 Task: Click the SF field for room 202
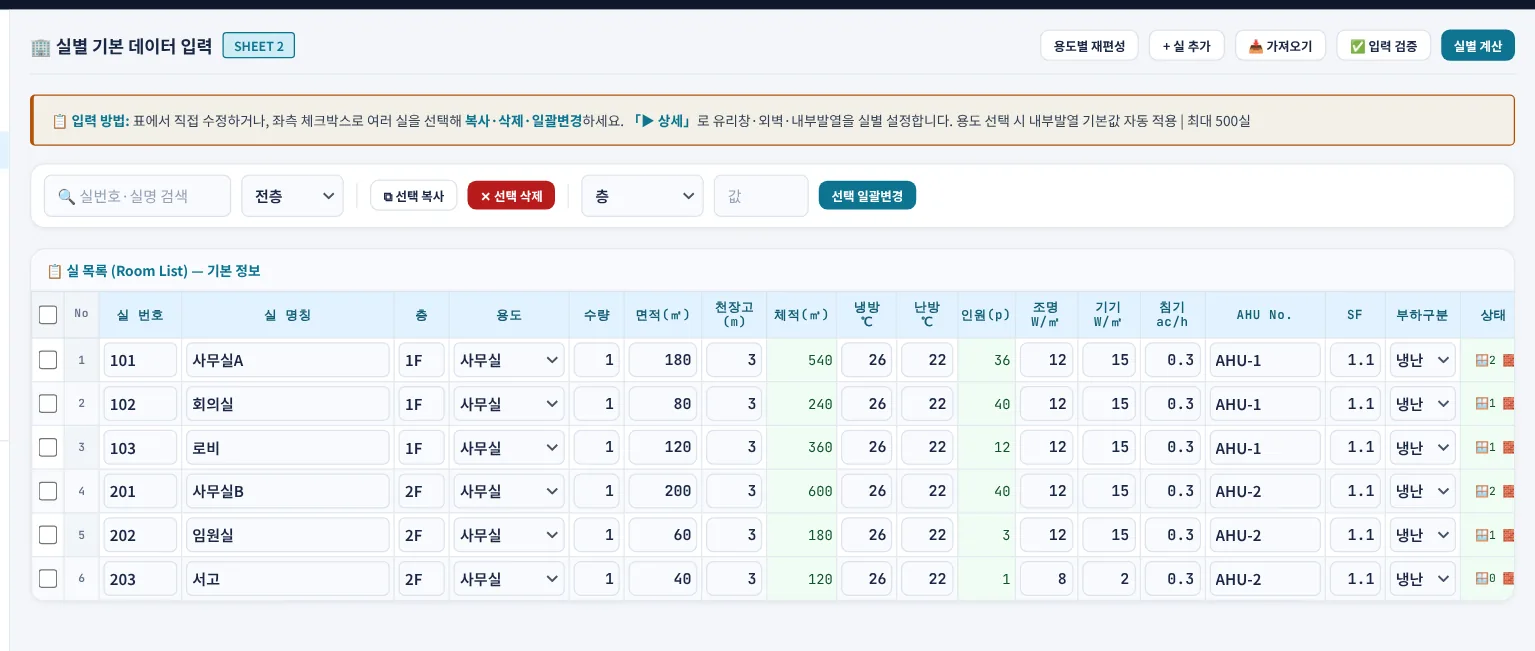coord(1355,535)
